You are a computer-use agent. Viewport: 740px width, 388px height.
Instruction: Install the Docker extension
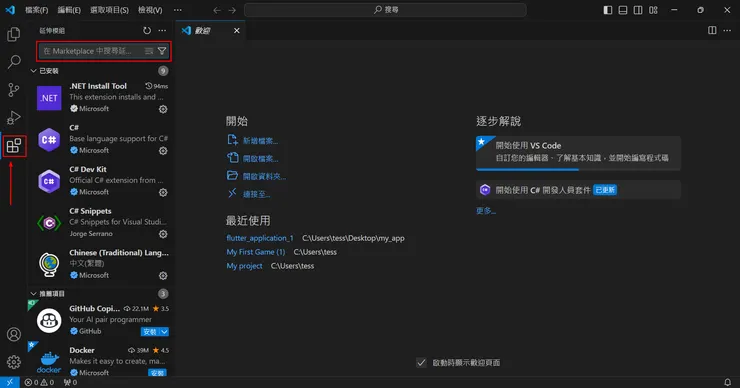[157, 373]
